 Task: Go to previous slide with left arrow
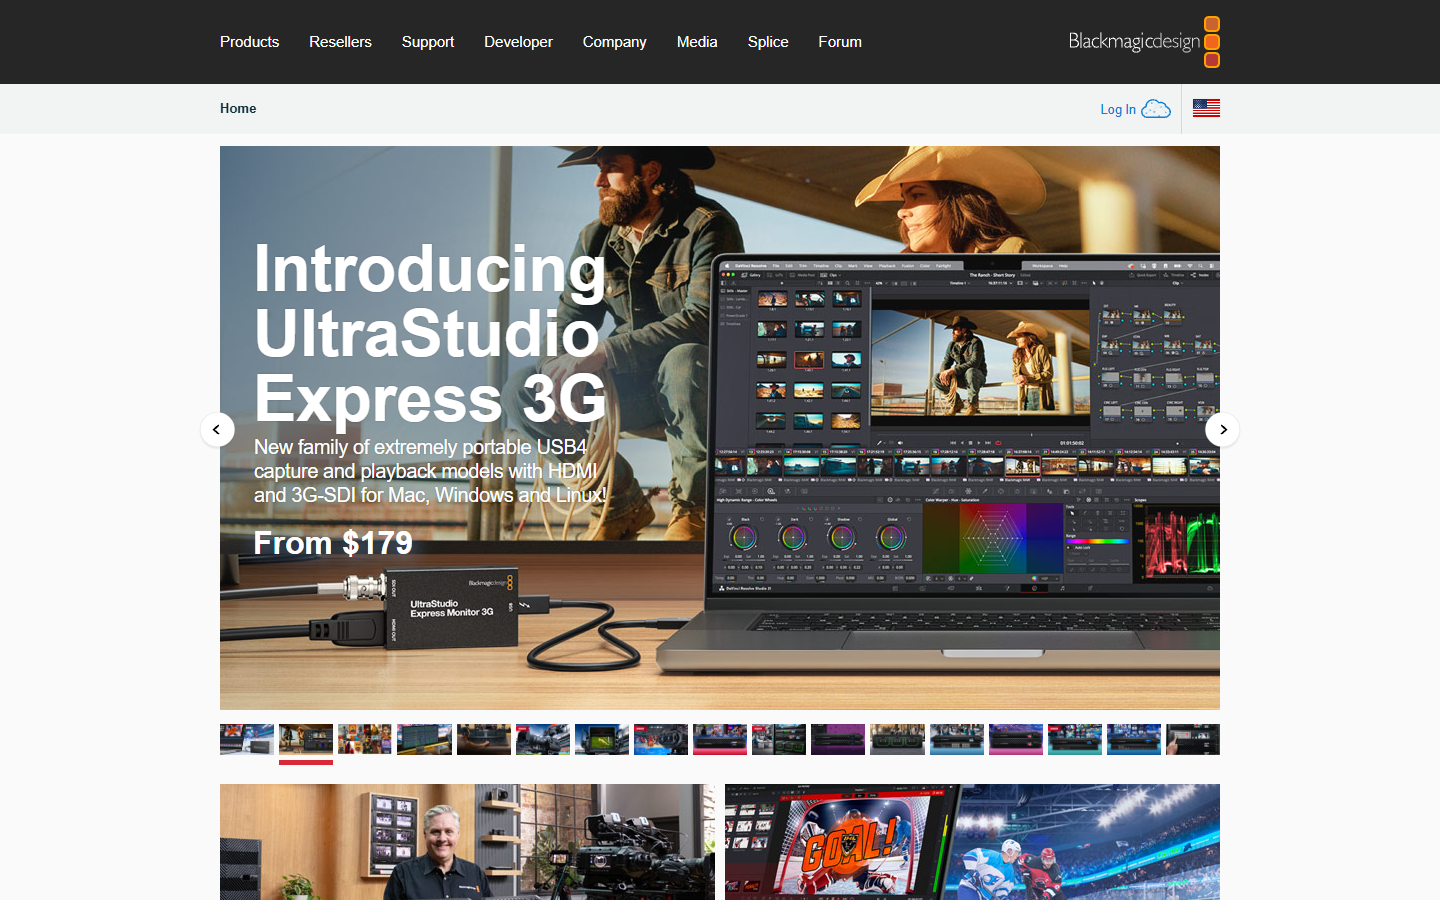tap(217, 429)
